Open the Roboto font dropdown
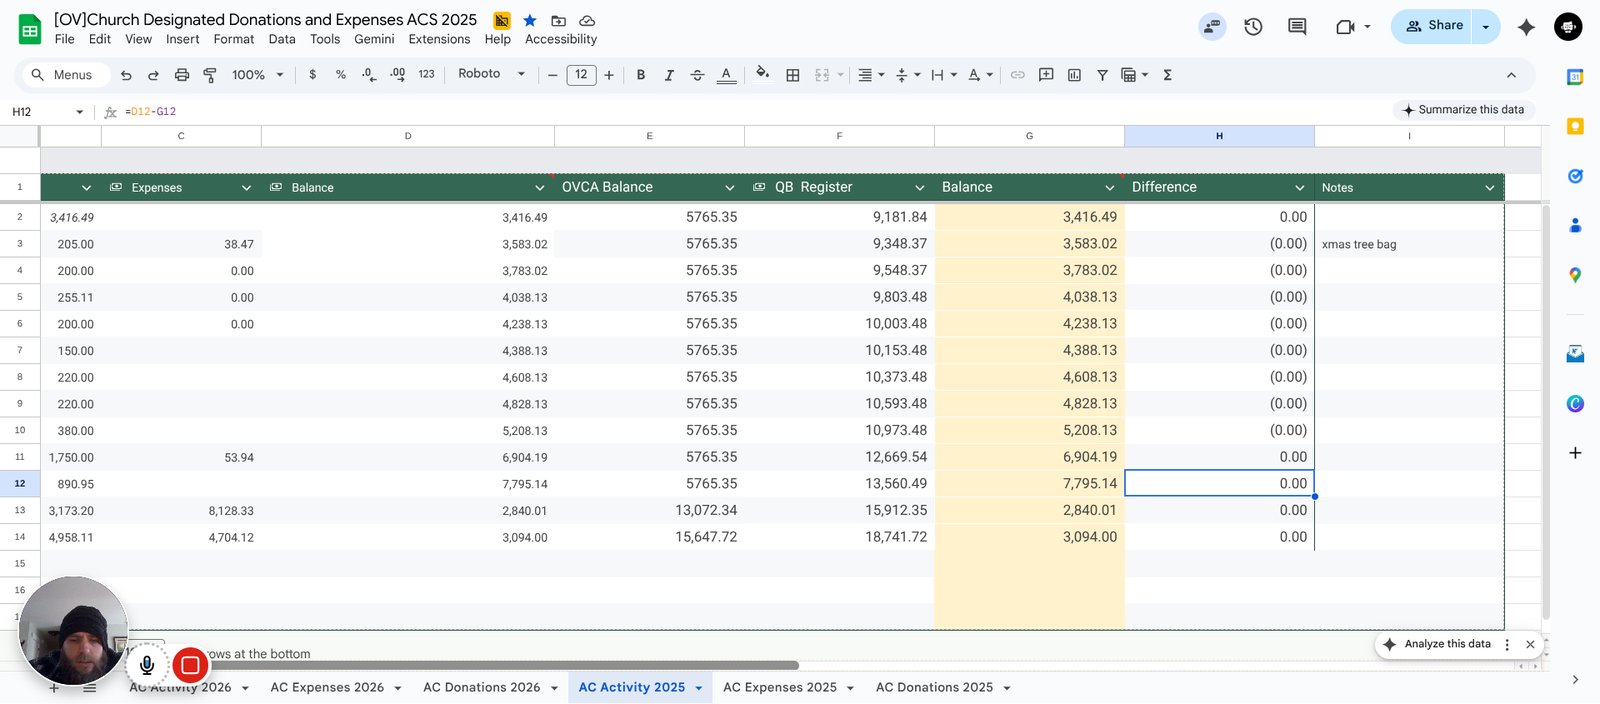This screenshot has height=704, width=1600. [491, 74]
